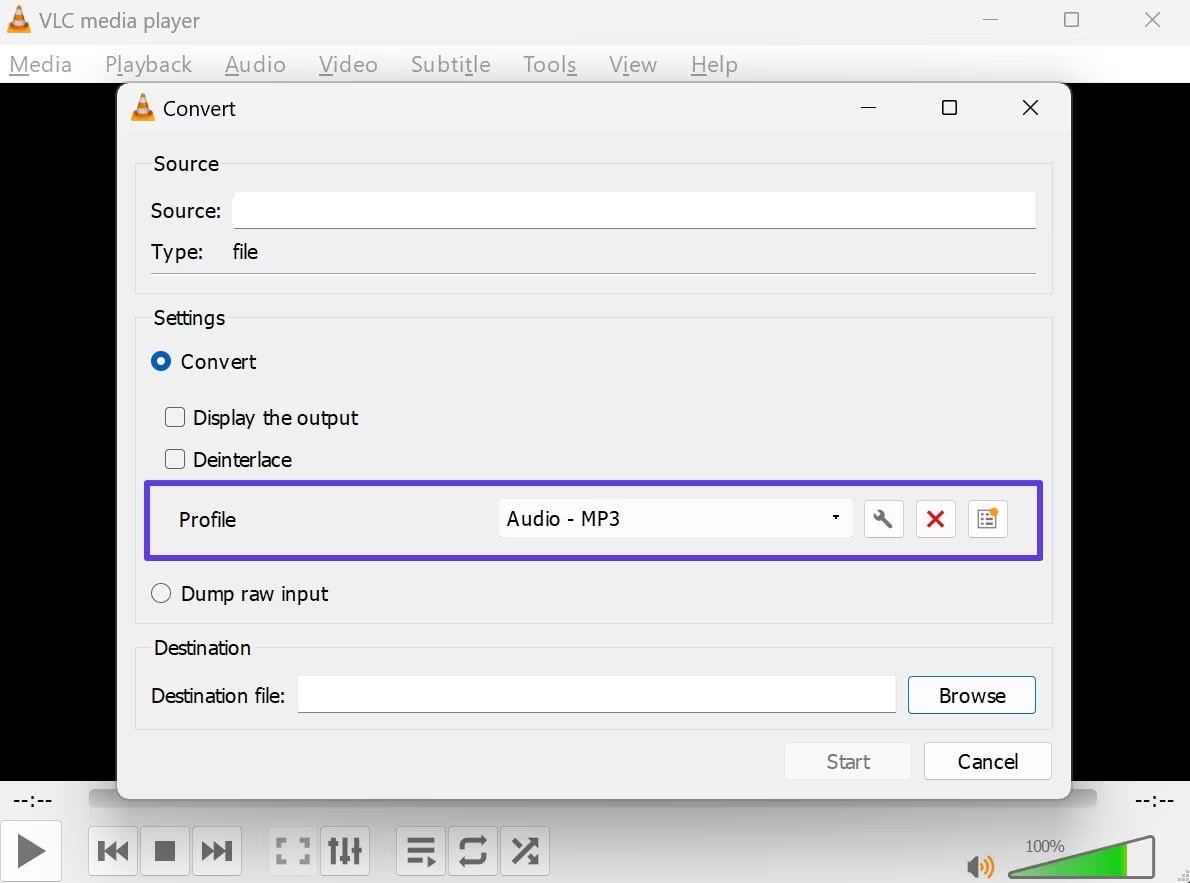Click the Start conversion button
1190x883 pixels.
(x=848, y=762)
